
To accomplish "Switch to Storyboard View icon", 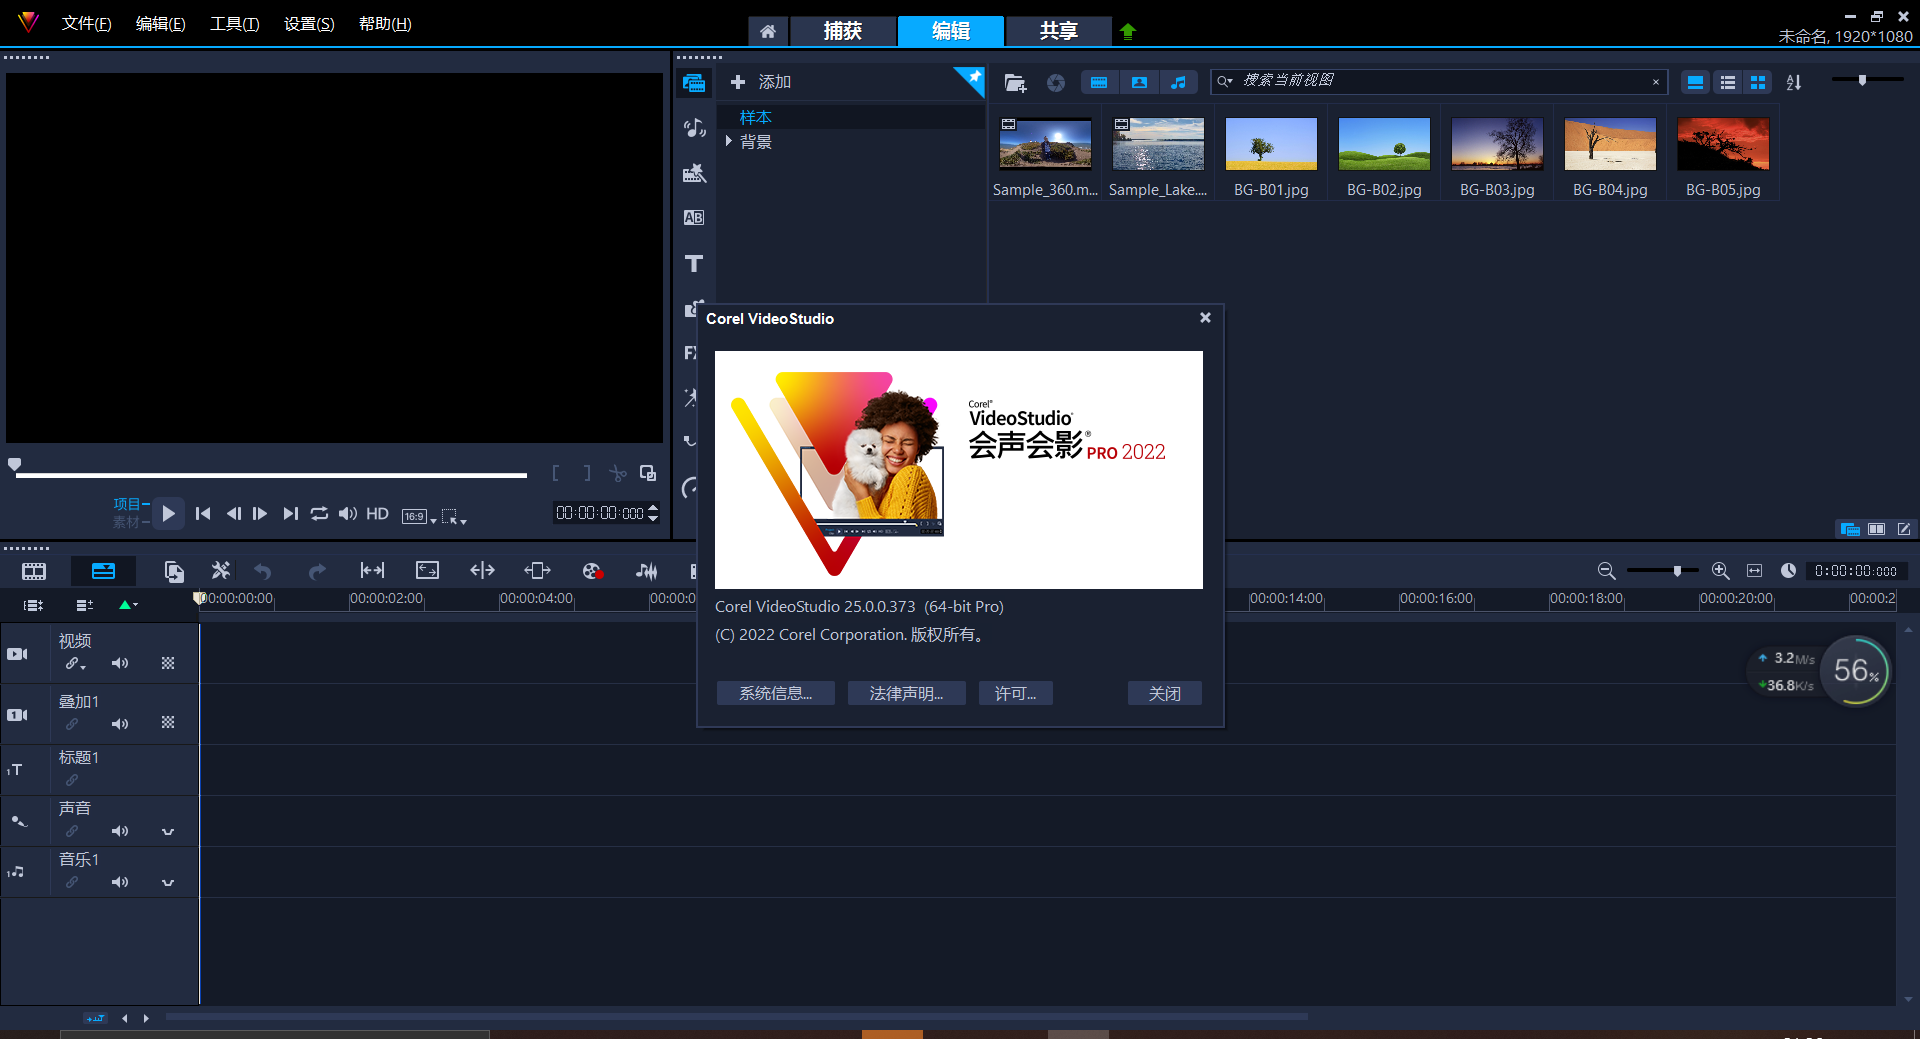I will 34,571.
